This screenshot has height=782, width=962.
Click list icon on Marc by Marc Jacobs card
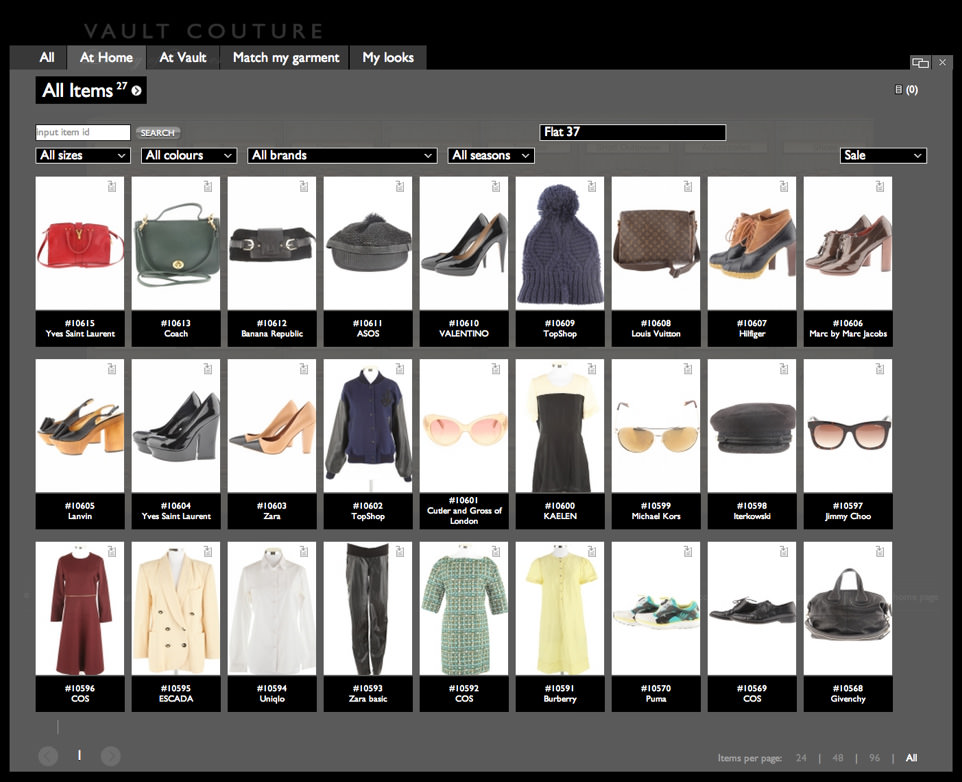tap(880, 186)
